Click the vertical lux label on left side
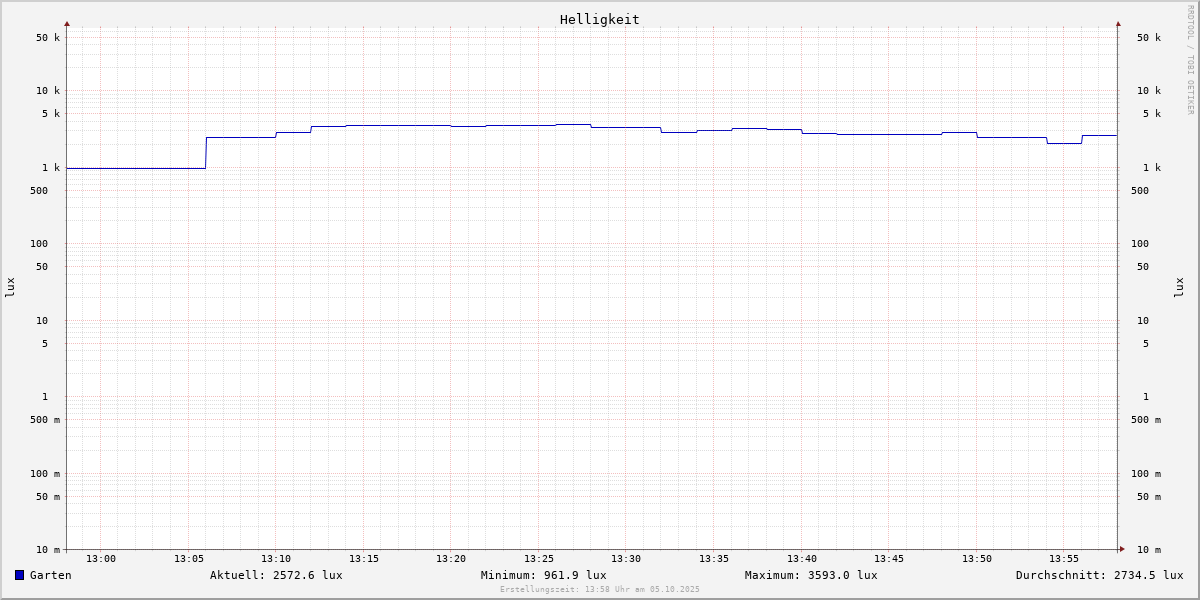The width and height of the screenshot is (1200, 600). 10,287
